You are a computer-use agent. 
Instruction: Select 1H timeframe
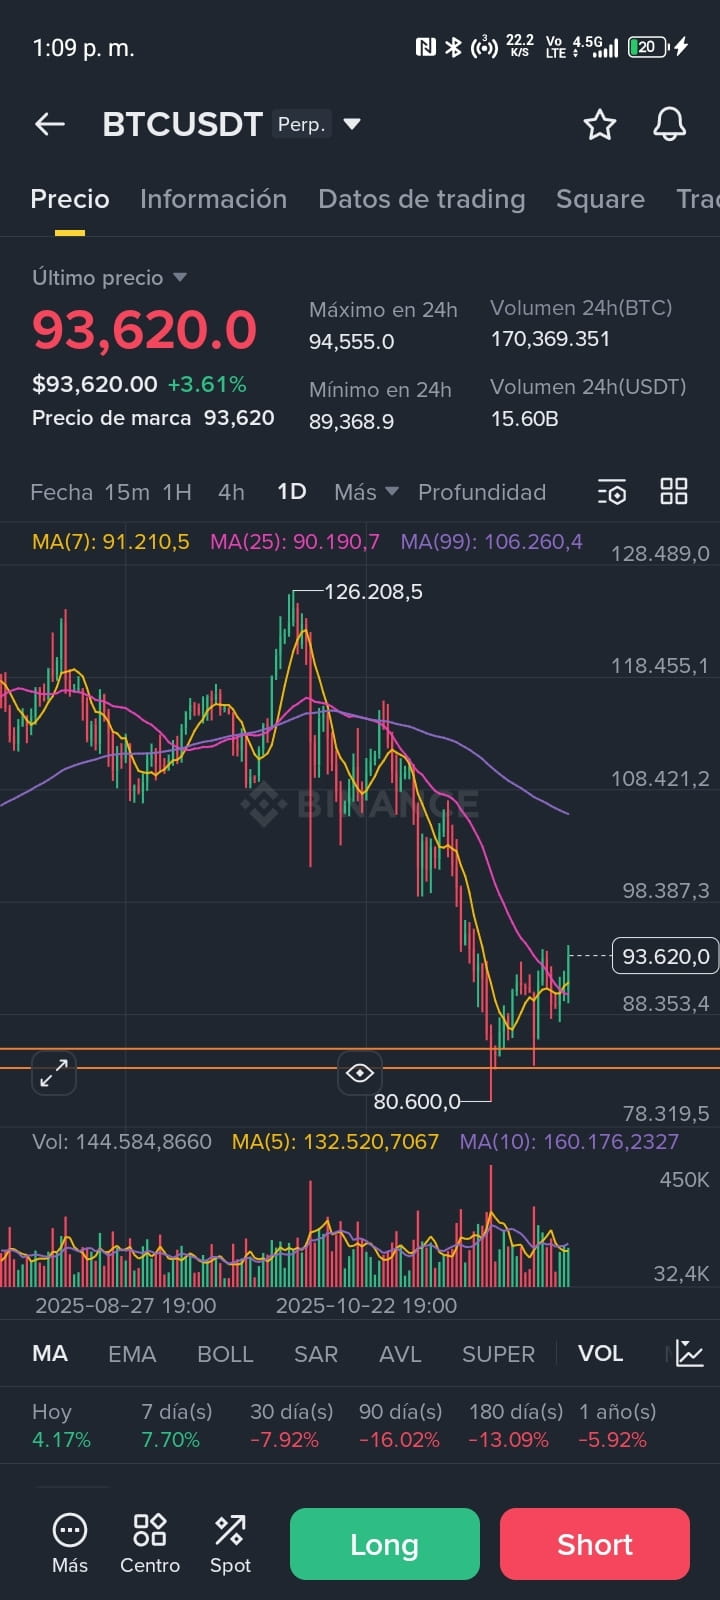[177, 492]
